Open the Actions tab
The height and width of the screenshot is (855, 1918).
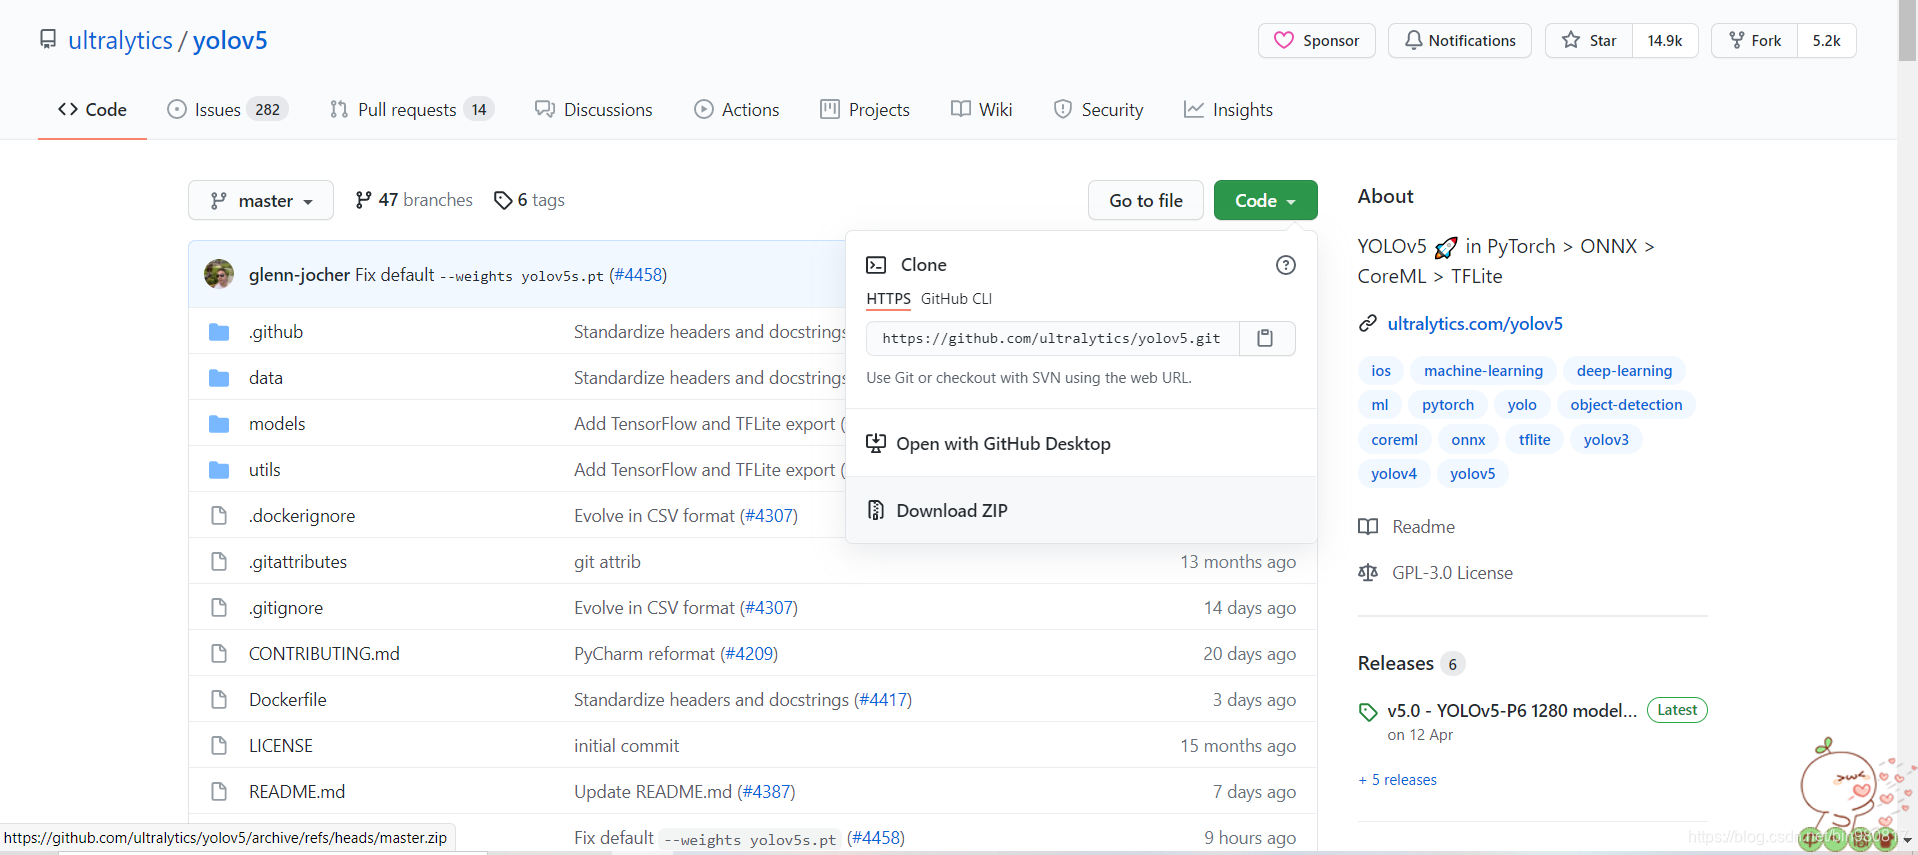(x=737, y=109)
